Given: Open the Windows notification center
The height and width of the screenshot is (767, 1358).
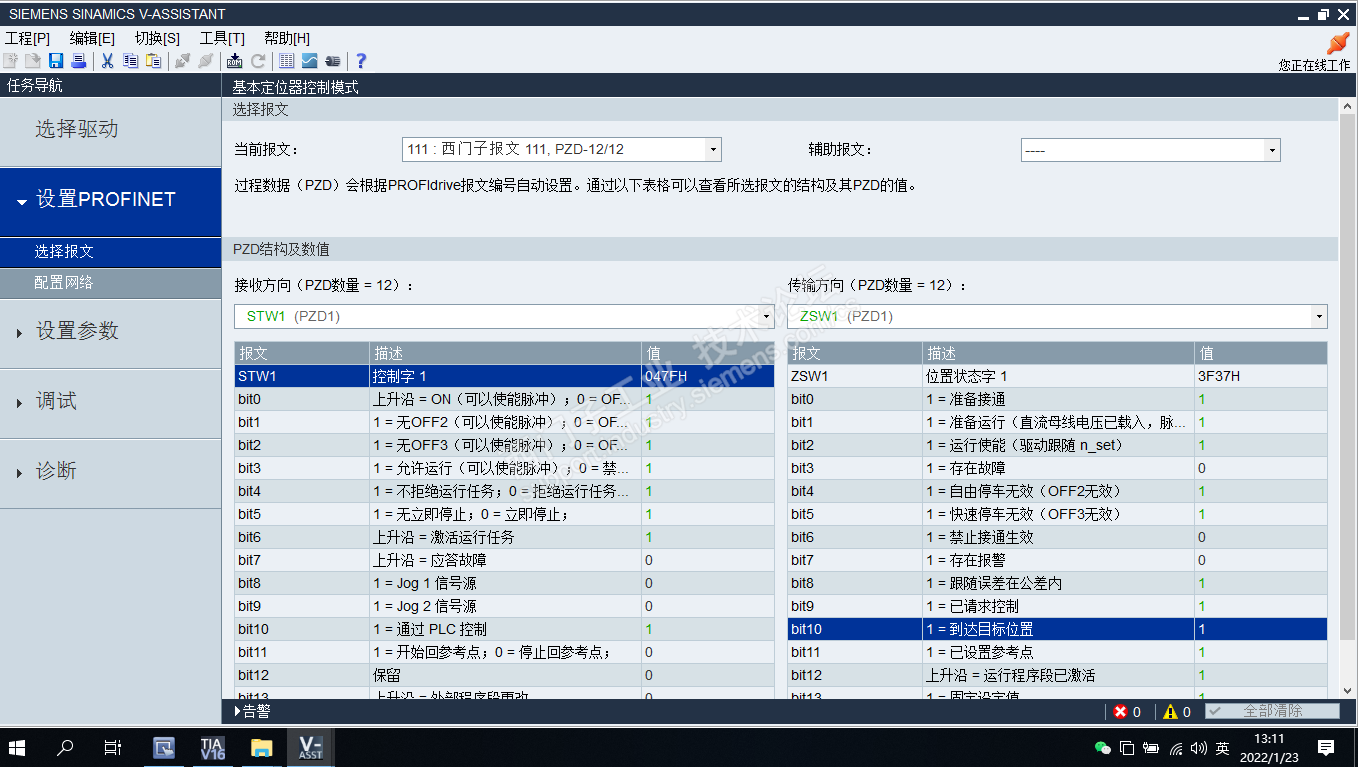Looking at the screenshot, I should (1326, 747).
